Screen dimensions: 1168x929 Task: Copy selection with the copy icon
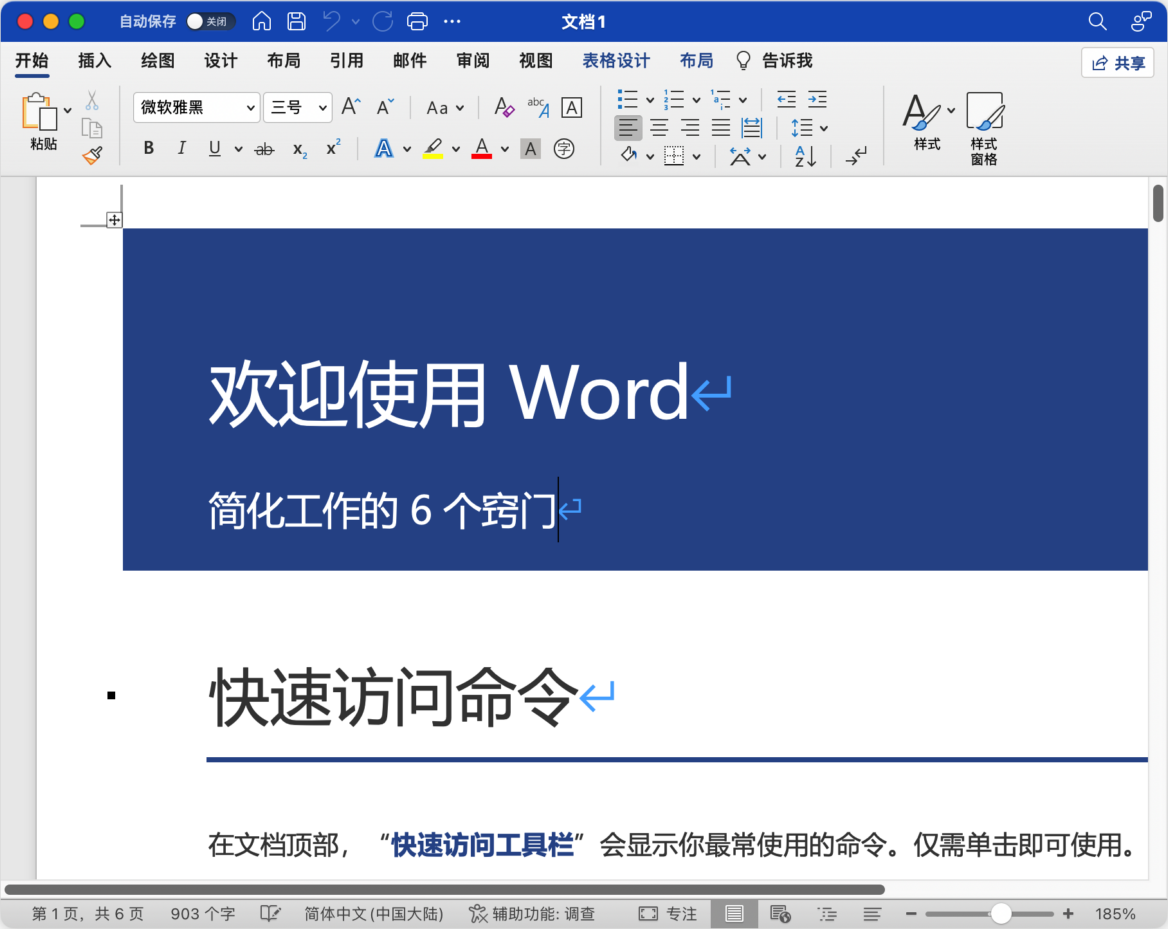click(92, 128)
